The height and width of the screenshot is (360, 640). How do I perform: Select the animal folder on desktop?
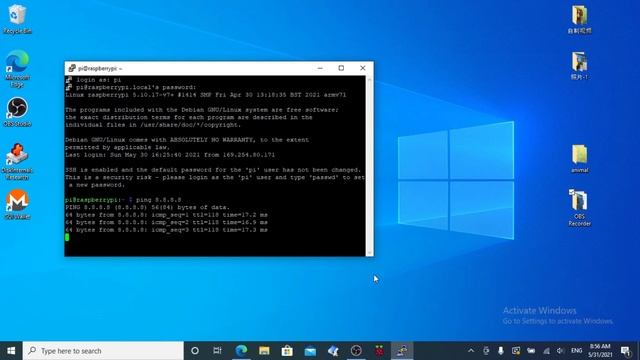[579, 158]
